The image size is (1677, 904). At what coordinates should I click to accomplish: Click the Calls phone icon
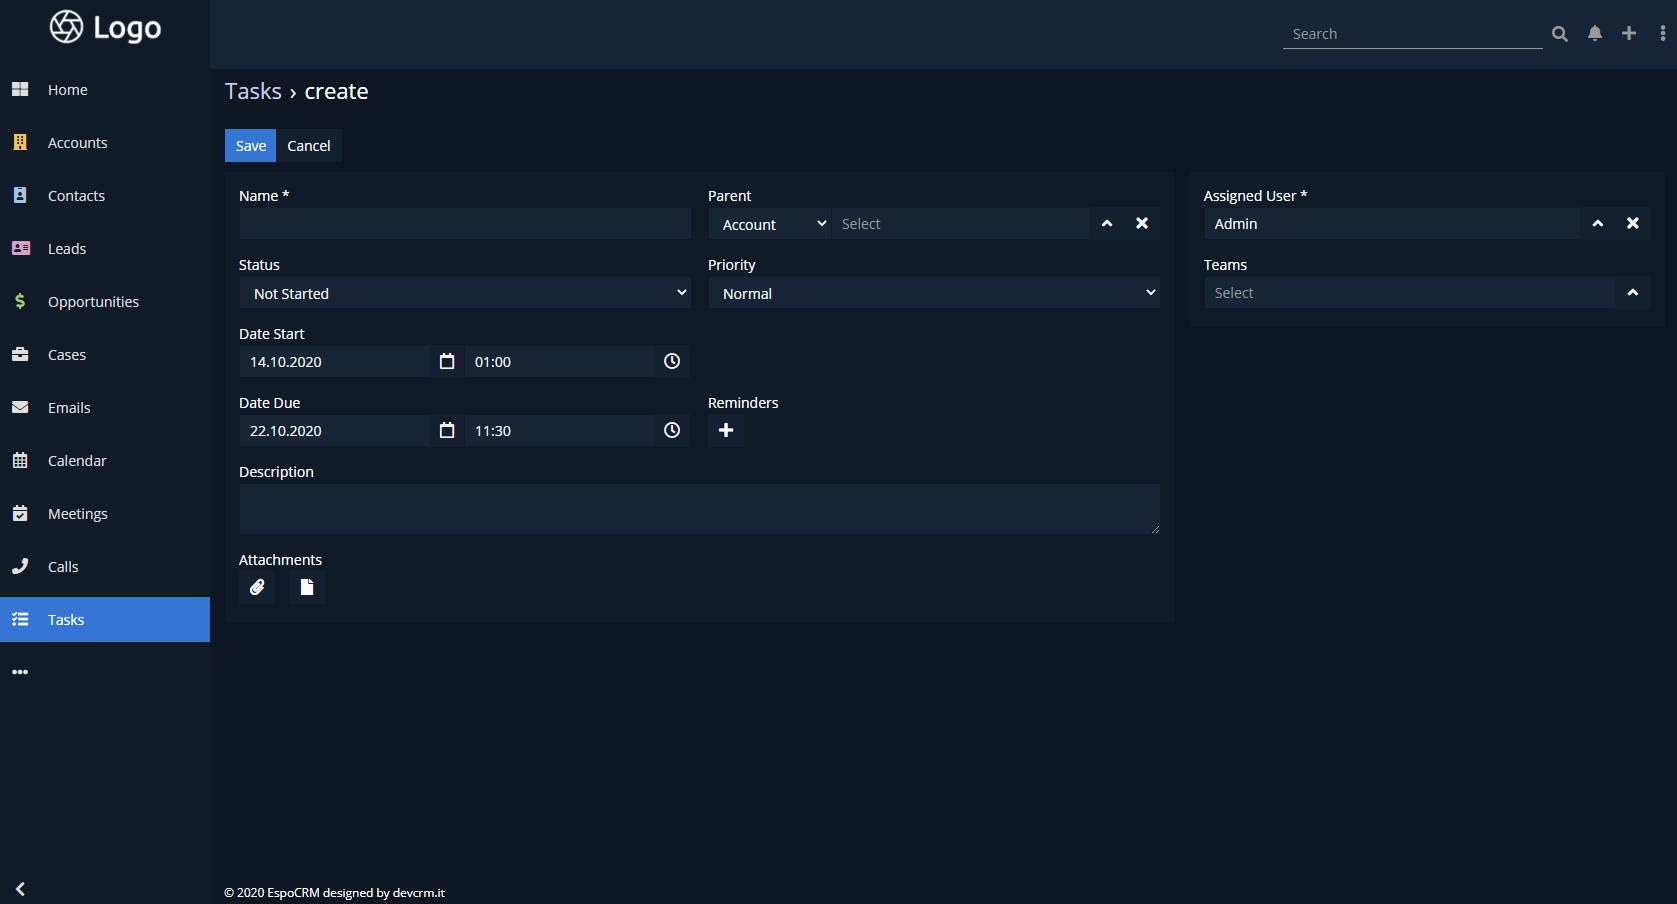[x=20, y=567]
